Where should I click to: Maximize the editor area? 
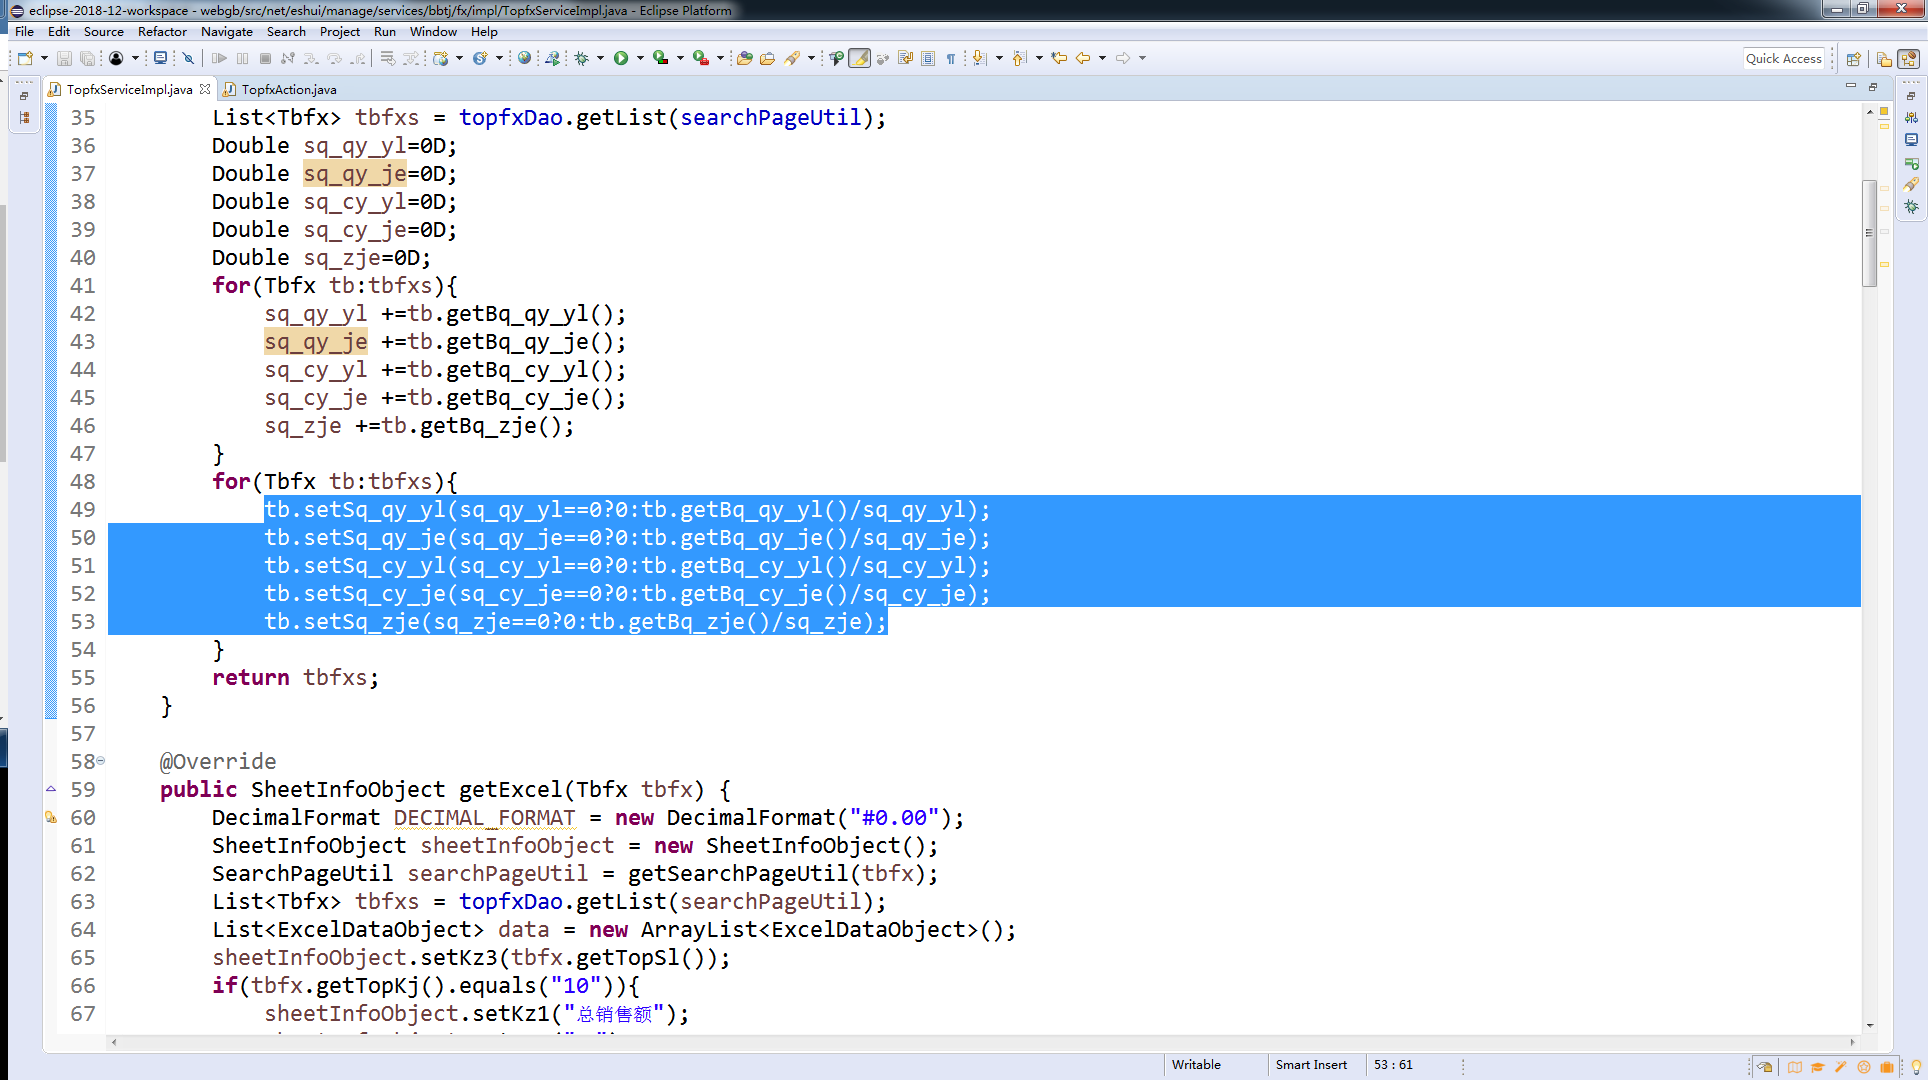1873,87
